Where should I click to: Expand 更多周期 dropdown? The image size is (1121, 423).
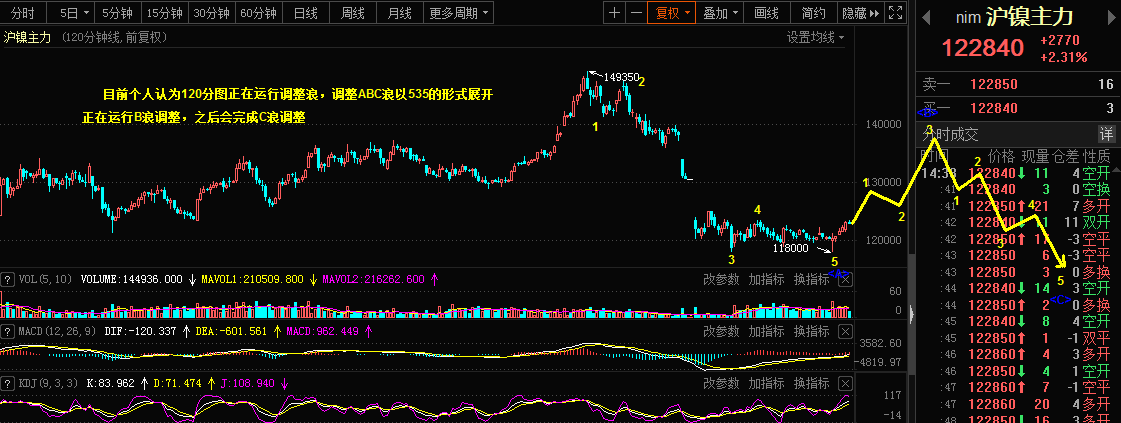pos(460,12)
